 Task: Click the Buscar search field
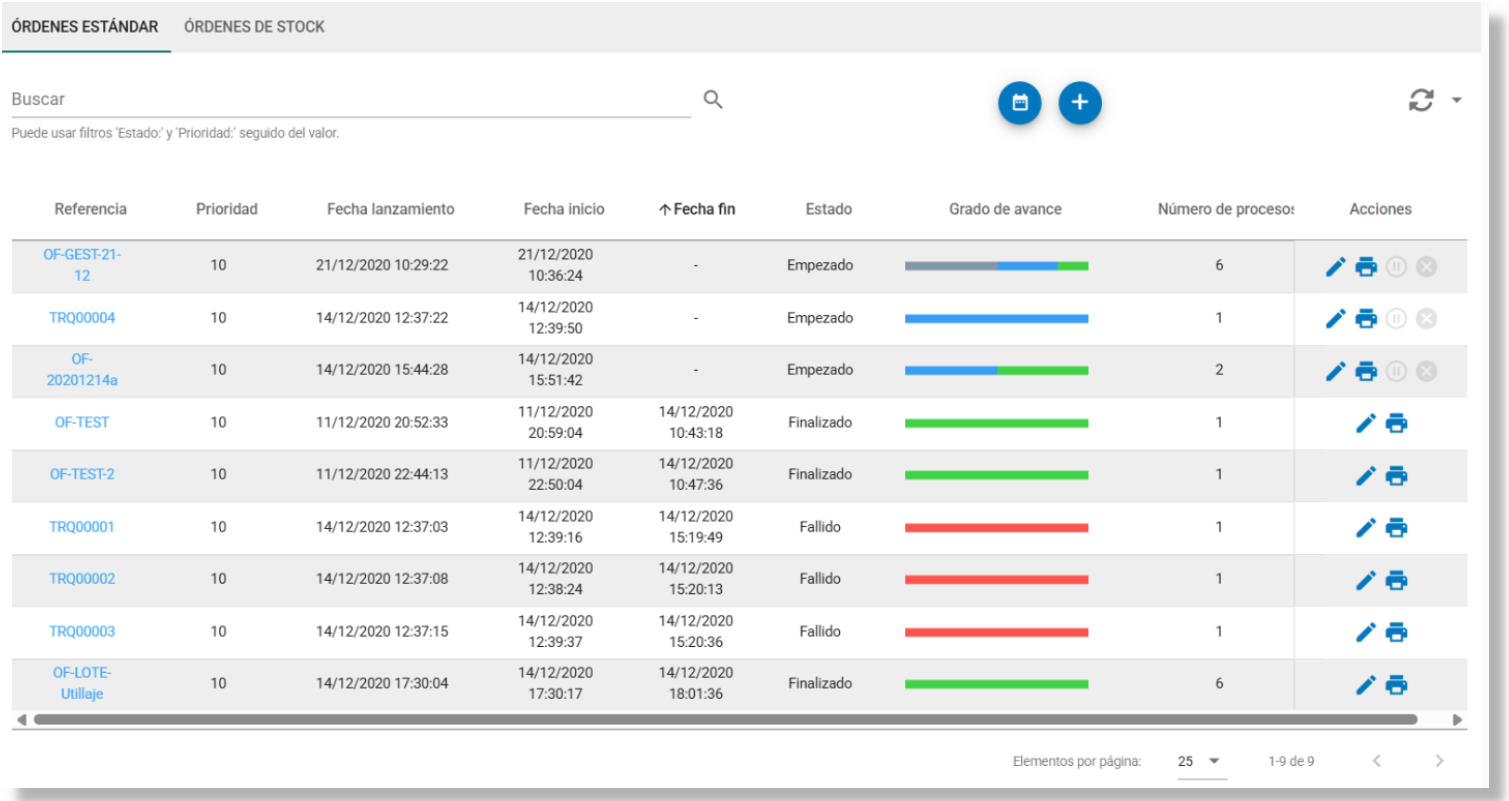350,99
